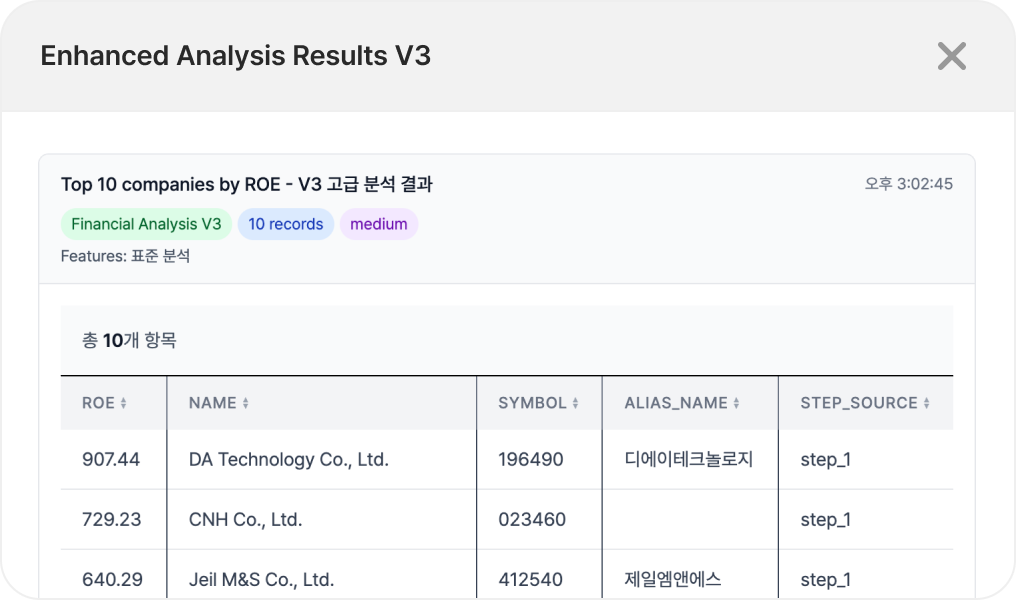Sort table by ROE column arrows
The image size is (1016, 600).
click(x=124, y=404)
